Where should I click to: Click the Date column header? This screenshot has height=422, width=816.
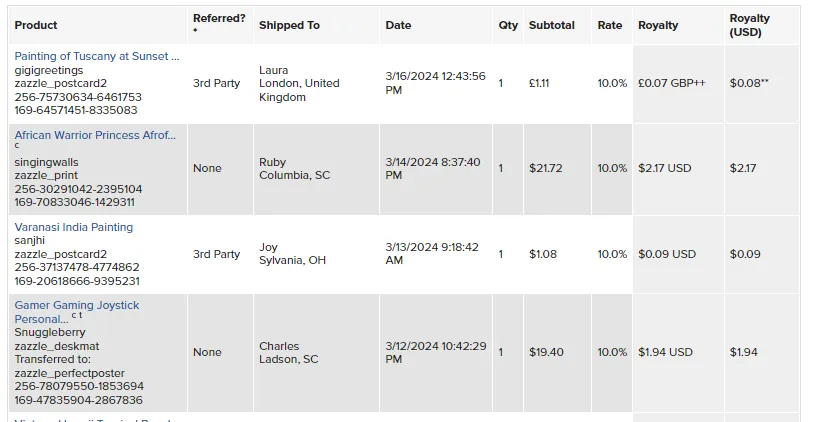click(x=398, y=25)
